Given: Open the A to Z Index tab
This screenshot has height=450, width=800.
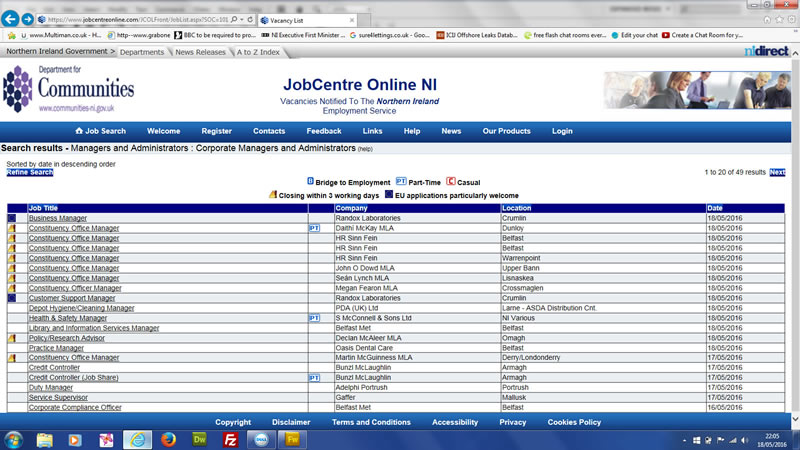Looking at the screenshot, I should click(x=258, y=52).
